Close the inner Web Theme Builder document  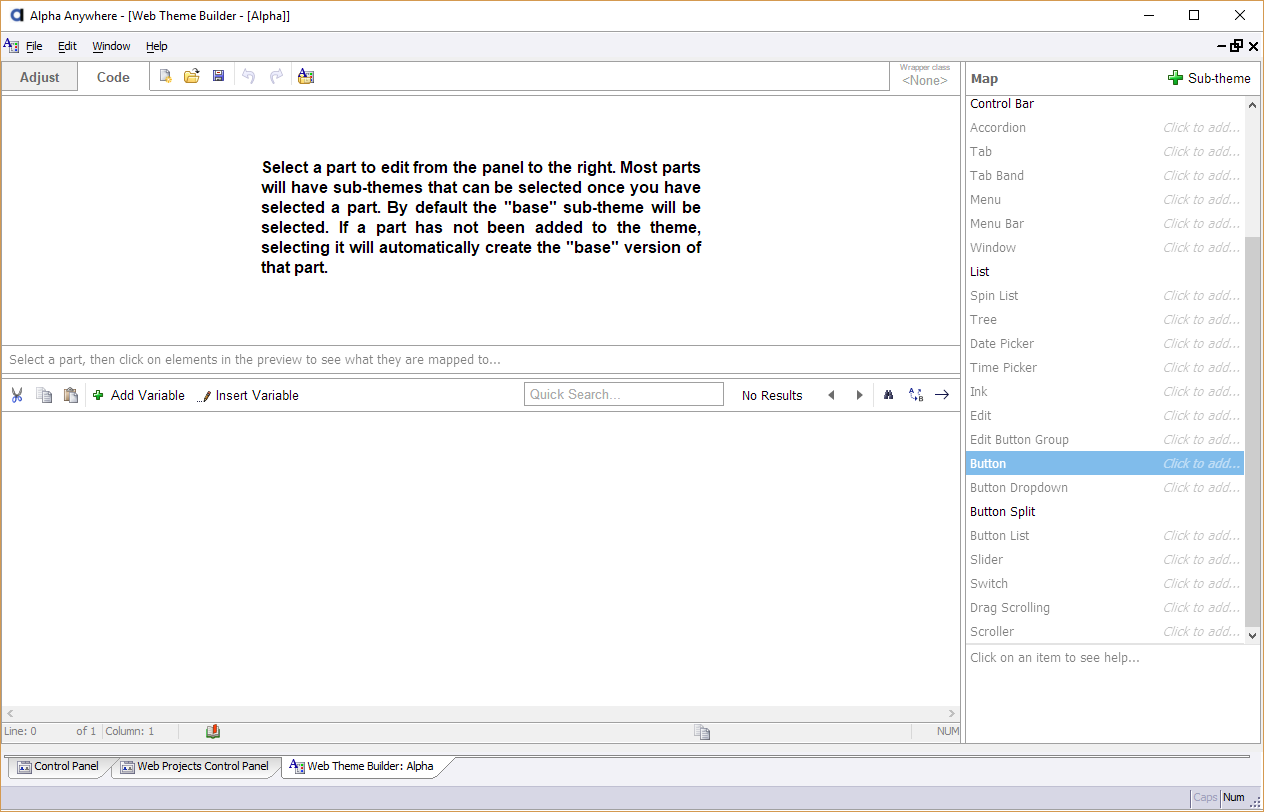point(1253,46)
